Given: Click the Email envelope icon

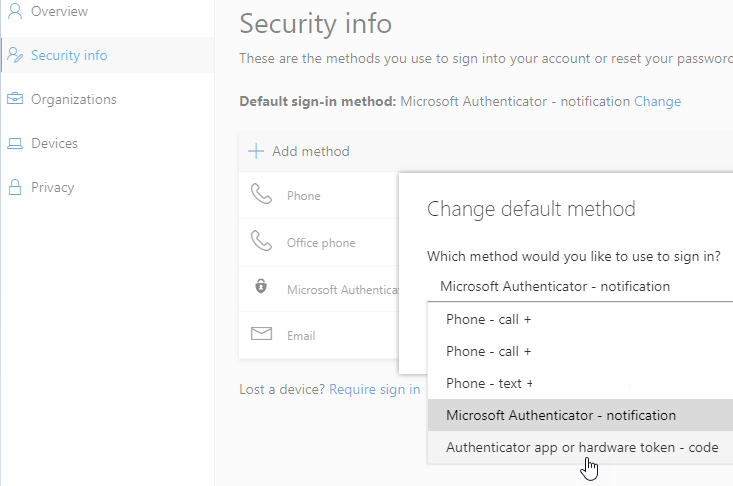Looking at the screenshot, I should point(261,335).
